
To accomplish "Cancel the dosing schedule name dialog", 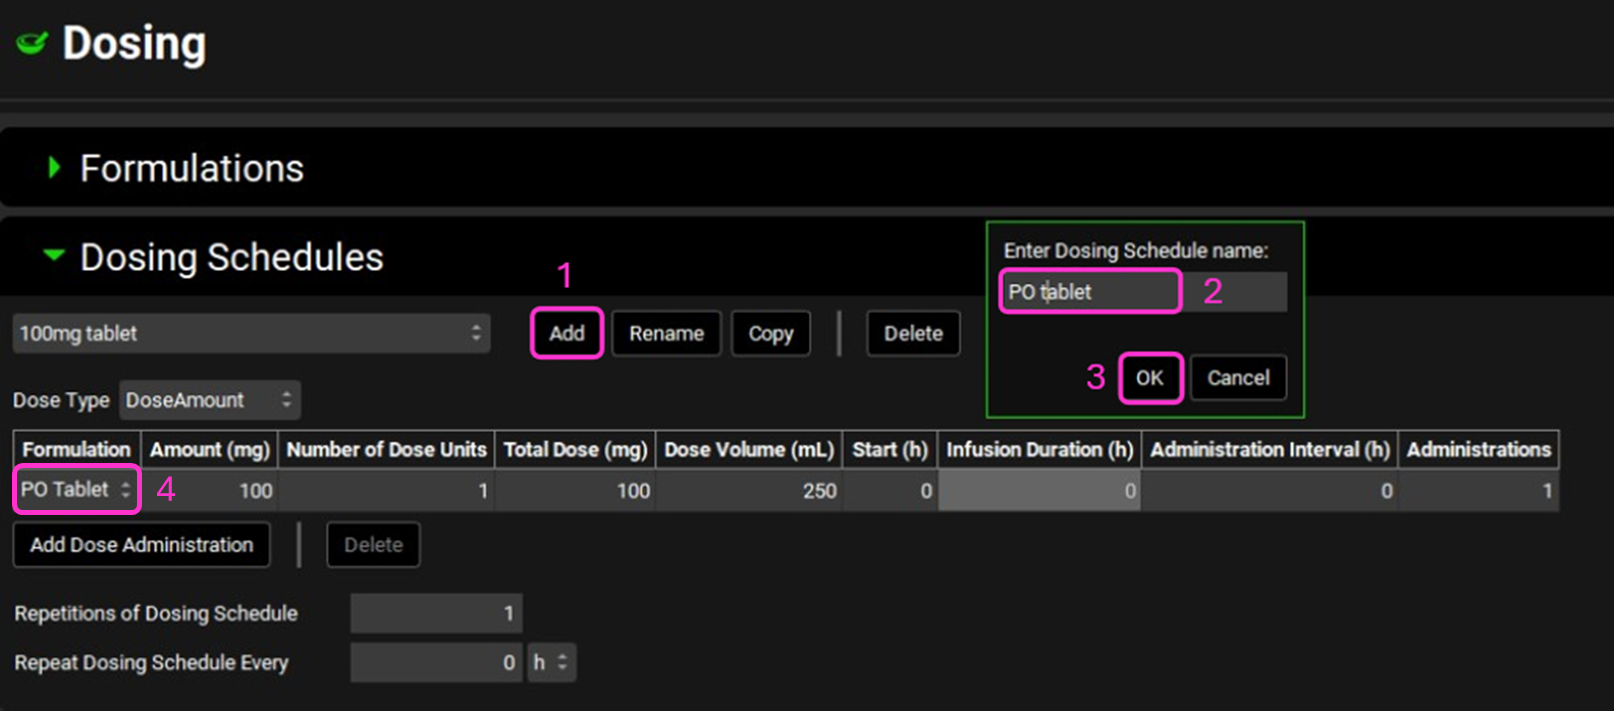I will click(x=1237, y=378).
